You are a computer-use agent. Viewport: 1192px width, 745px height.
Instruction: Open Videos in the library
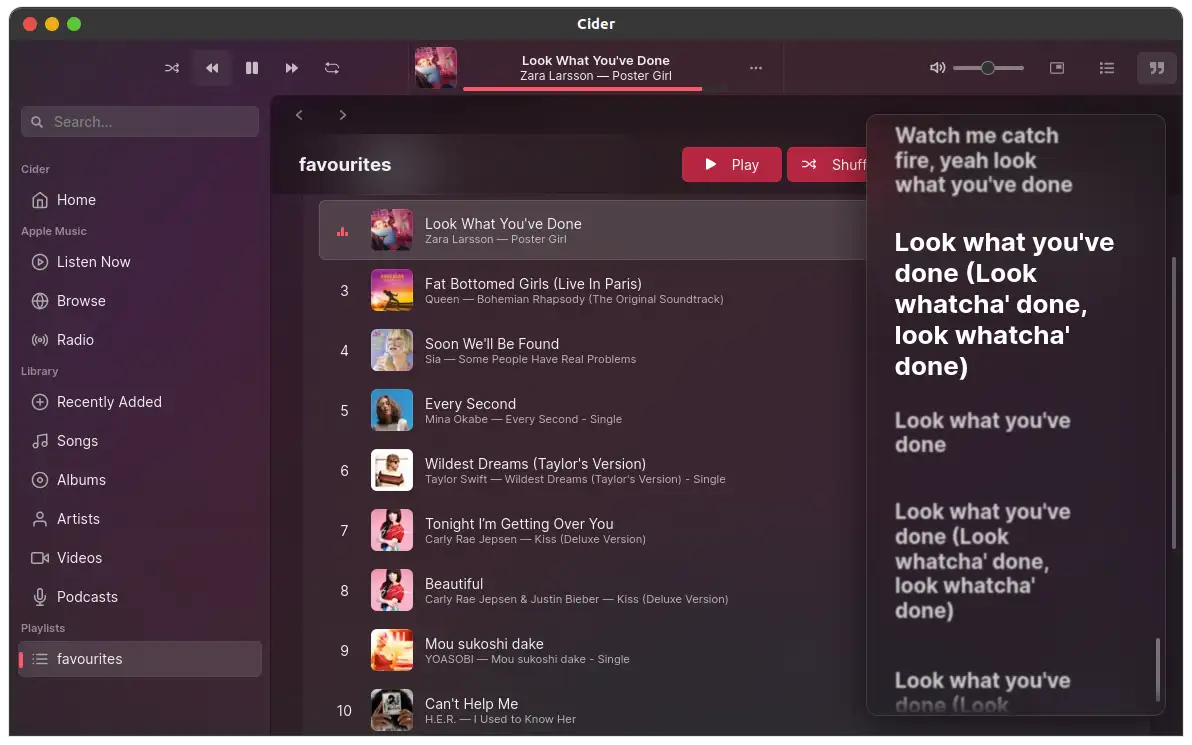tap(140, 558)
